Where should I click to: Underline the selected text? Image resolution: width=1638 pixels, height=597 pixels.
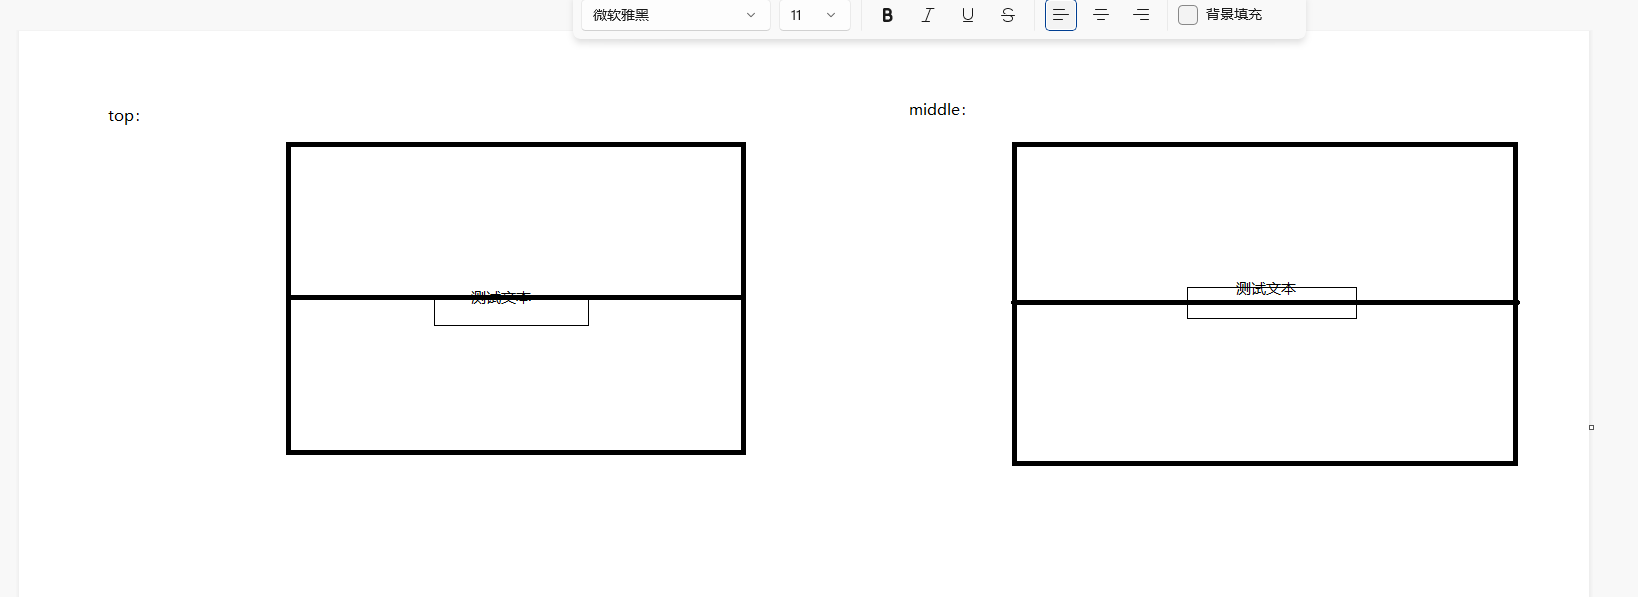click(967, 15)
